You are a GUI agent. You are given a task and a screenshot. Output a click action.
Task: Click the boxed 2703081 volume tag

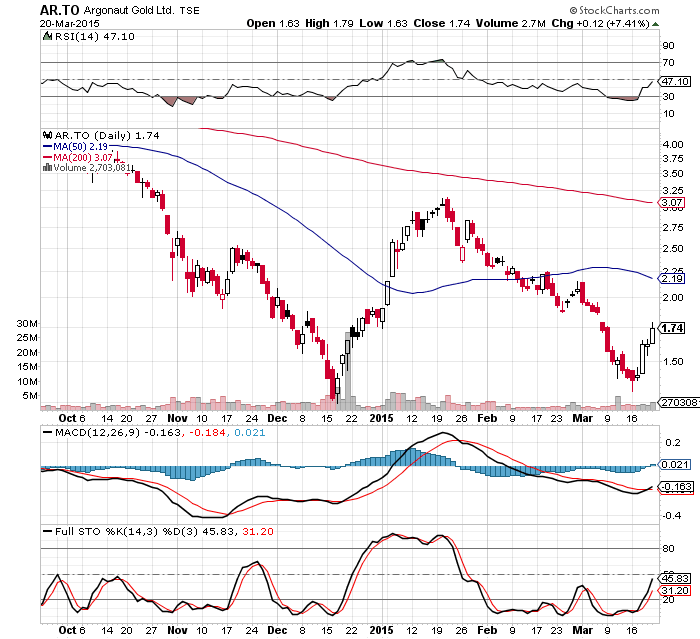point(679,402)
